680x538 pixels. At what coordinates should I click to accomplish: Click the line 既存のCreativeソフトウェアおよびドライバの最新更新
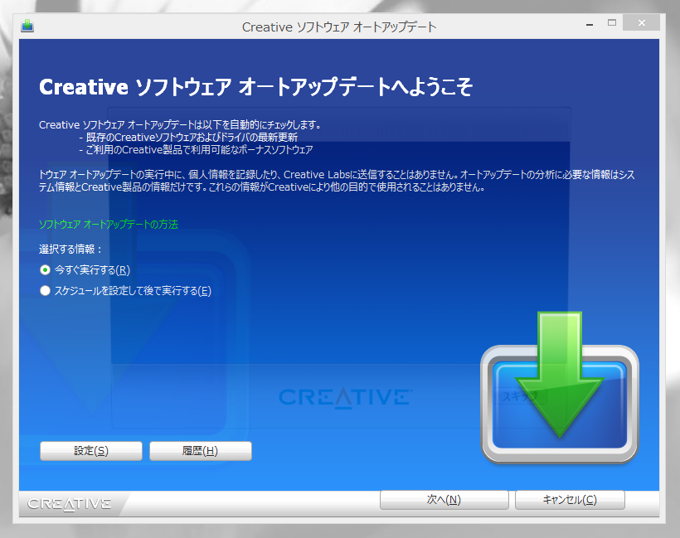coord(192,137)
